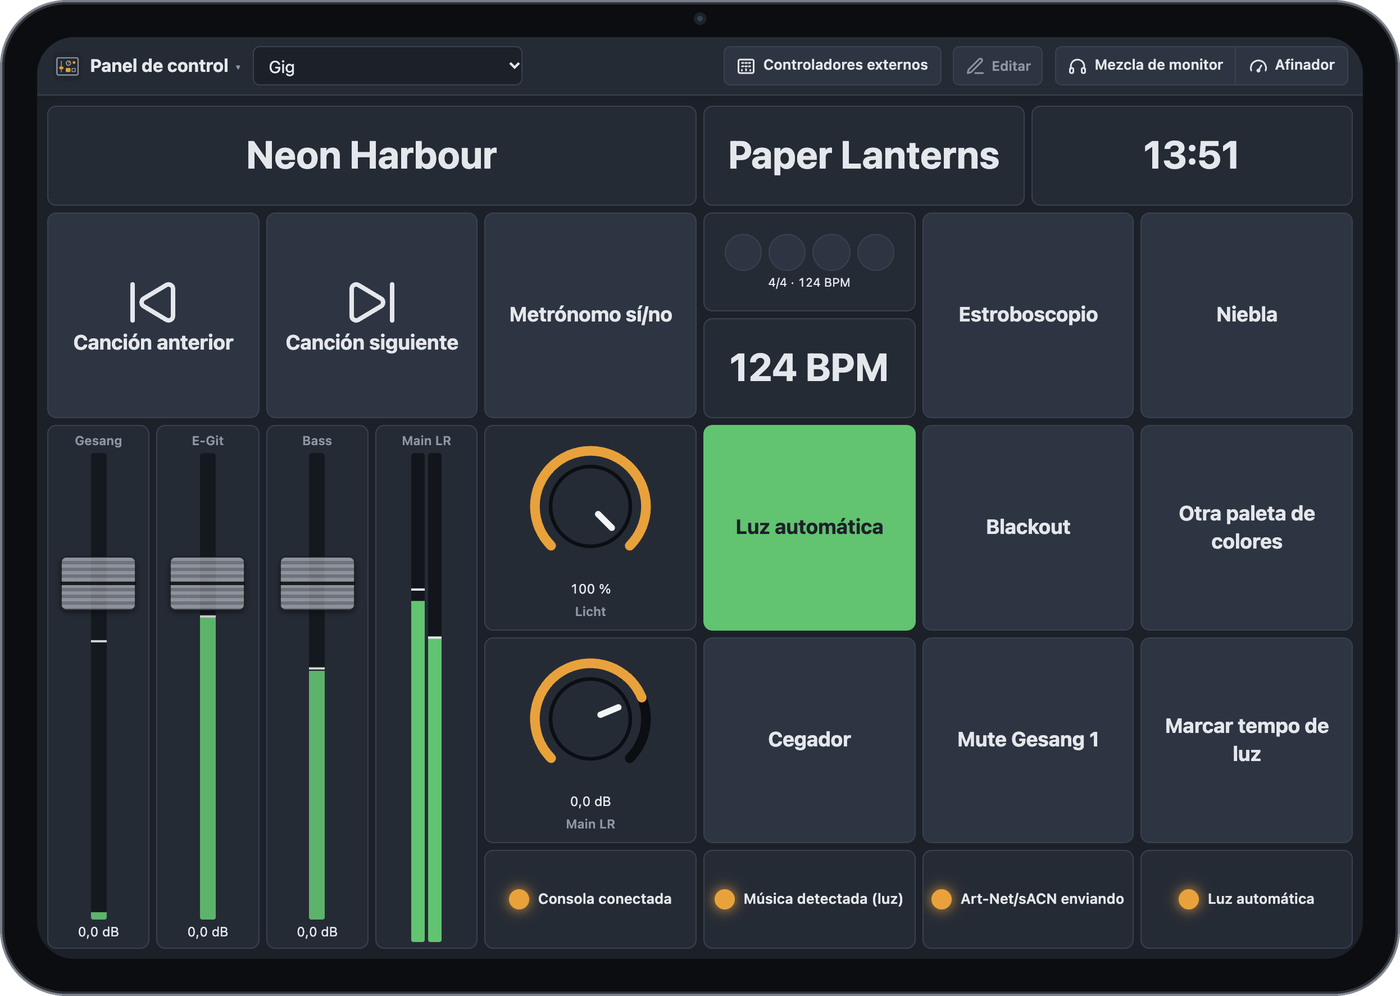The width and height of the screenshot is (1400, 996).
Task: Click the Bass fader handle
Action: point(317,583)
